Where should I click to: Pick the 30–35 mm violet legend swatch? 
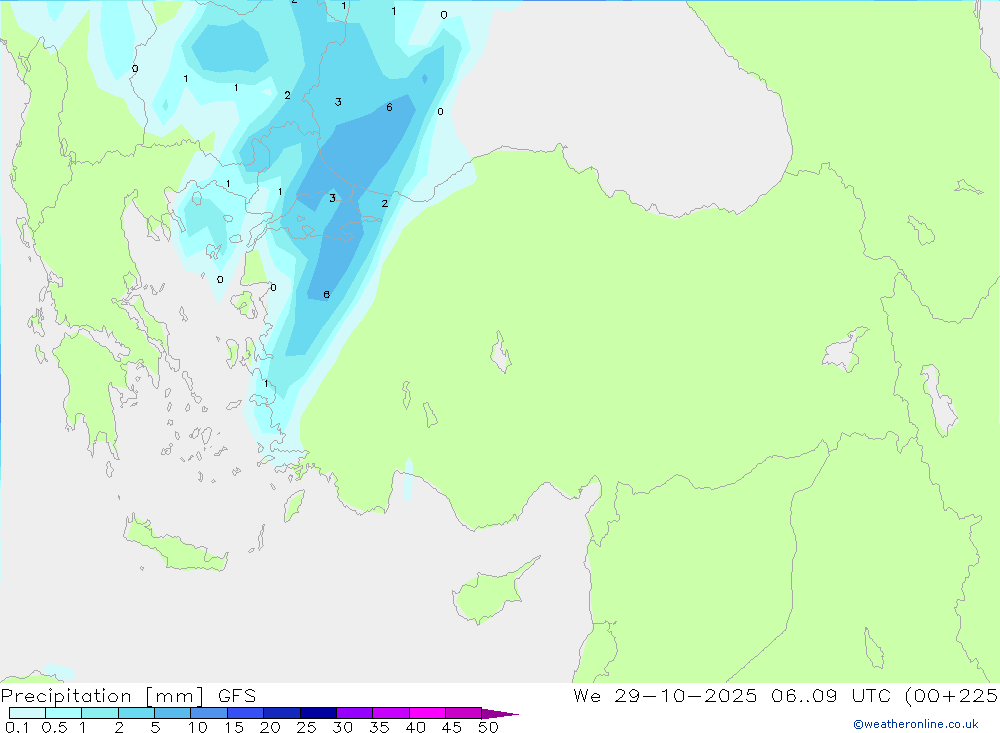click(x=355, y=713)
